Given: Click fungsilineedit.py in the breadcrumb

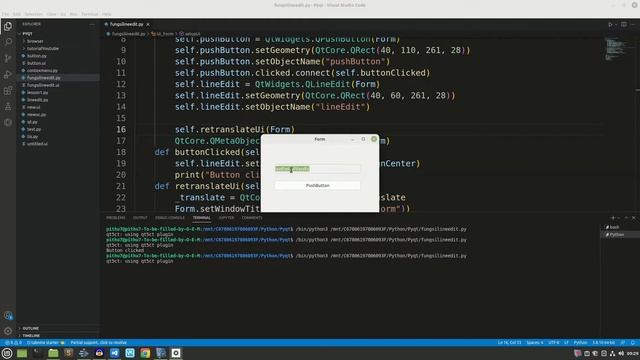Looking at the screenshot, I should click(x=128, y=34).
